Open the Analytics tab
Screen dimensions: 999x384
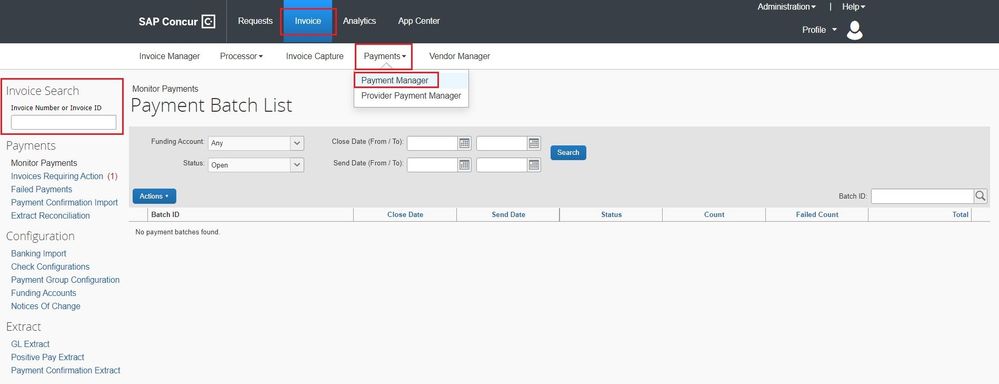(x=359, y=21)
